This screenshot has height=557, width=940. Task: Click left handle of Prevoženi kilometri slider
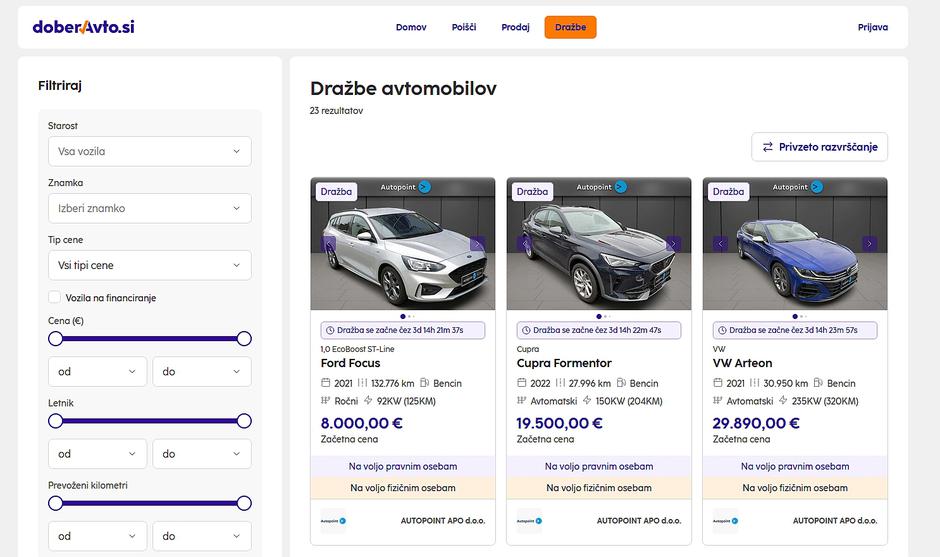click(x=55, y=503)
